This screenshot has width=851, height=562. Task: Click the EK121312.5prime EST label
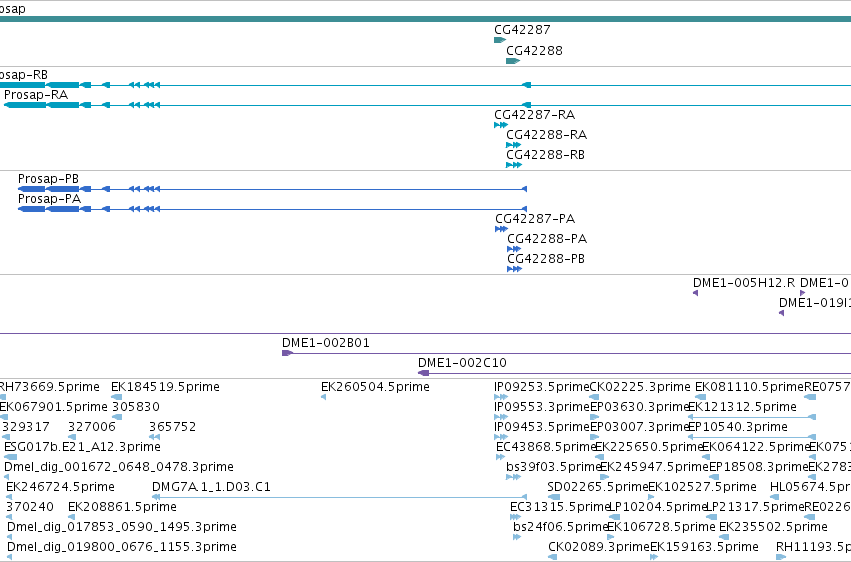[x=742, y=407]
